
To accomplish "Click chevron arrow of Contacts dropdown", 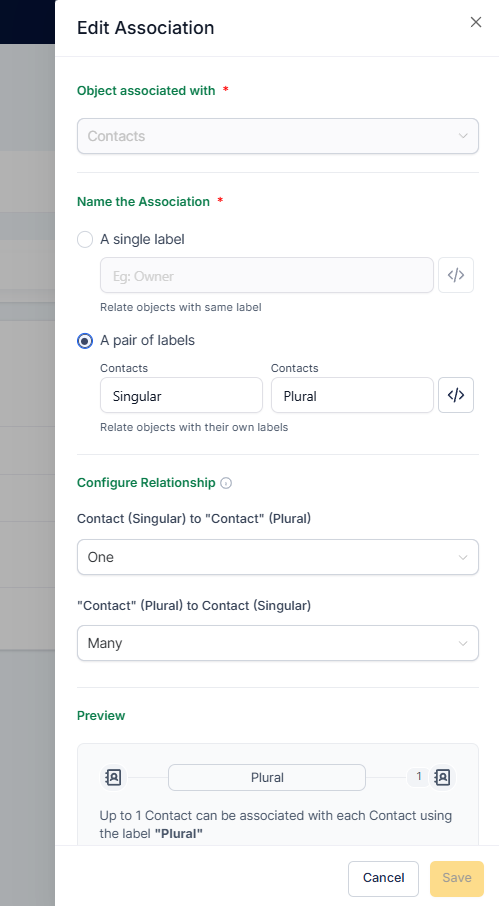I will click(463, 136).
